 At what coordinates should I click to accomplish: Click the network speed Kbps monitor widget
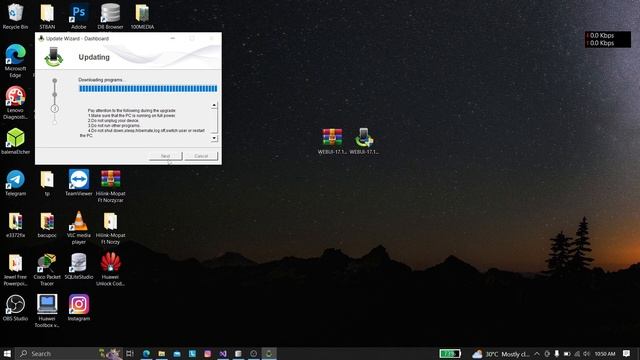pyautogui.click(x=608, y=39)
